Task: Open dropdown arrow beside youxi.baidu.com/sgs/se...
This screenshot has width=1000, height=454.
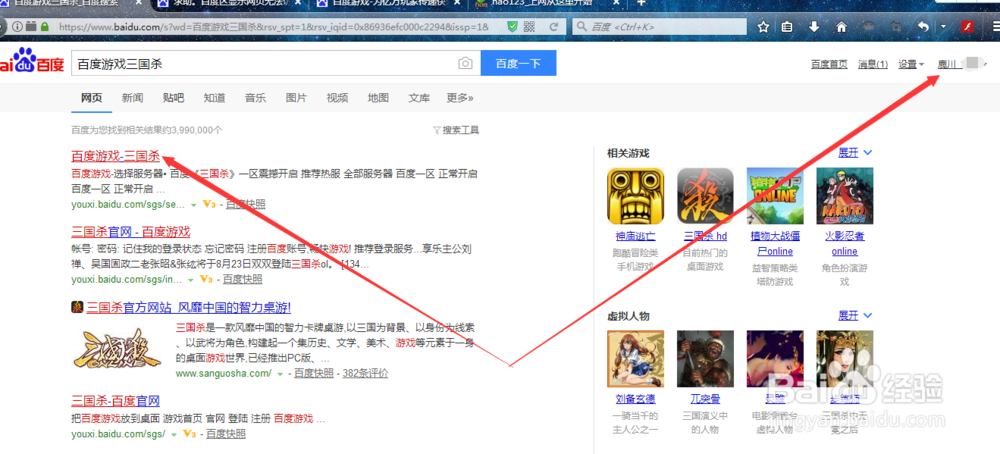Action: 194,205
